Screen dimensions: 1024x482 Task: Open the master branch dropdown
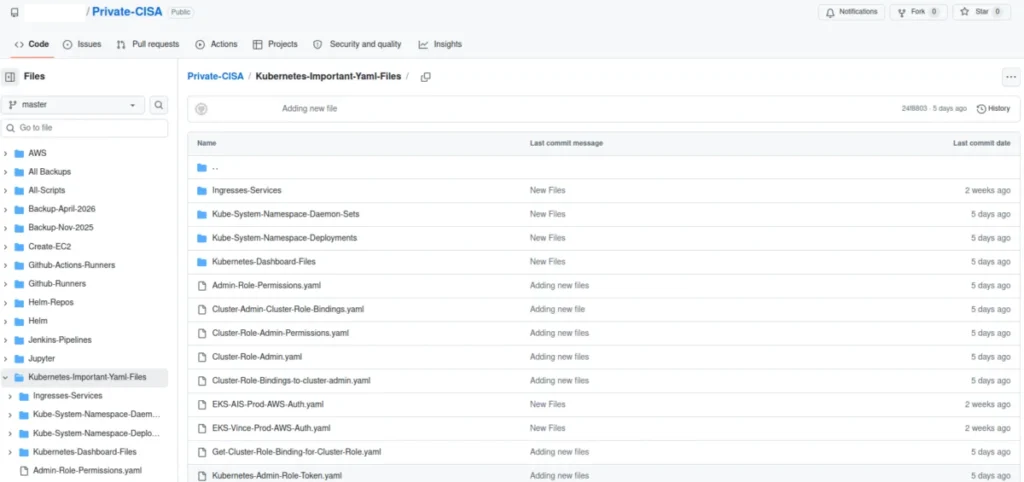[72, 104]
